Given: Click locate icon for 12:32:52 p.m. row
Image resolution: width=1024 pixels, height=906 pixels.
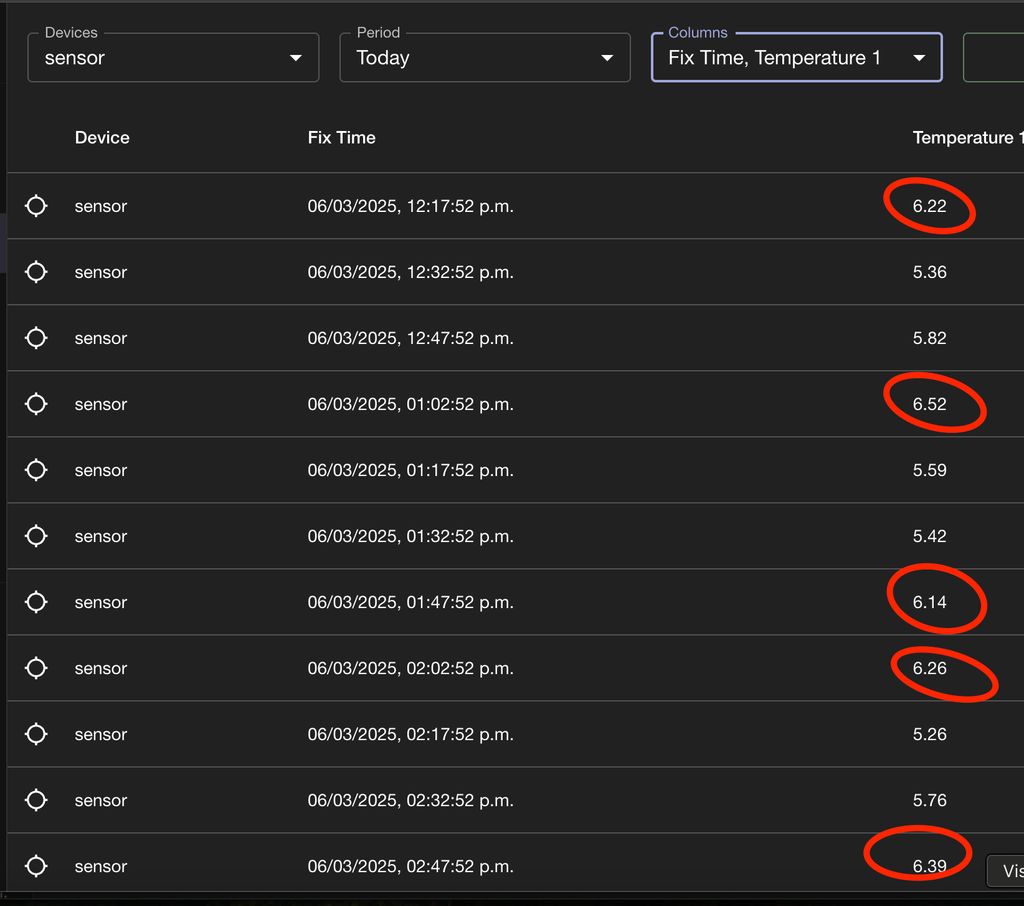Looking at the screenshot, I should [36, 272].
